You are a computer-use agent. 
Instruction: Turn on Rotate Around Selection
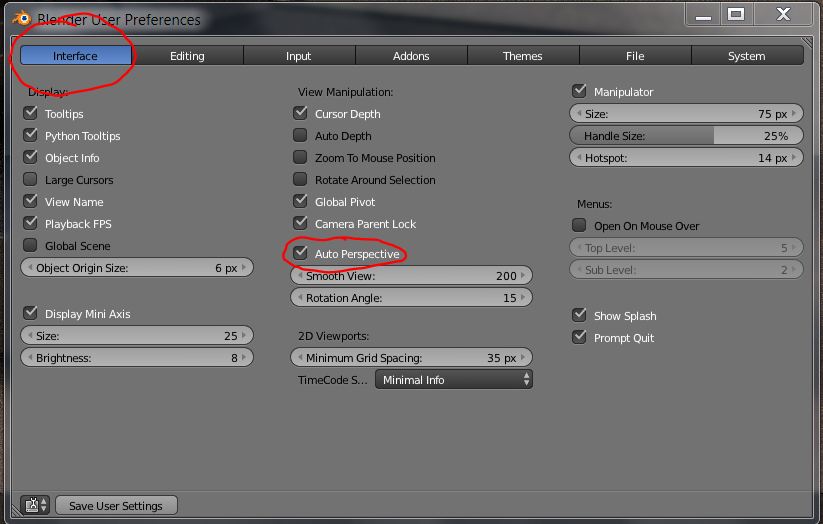pos(300,180)
